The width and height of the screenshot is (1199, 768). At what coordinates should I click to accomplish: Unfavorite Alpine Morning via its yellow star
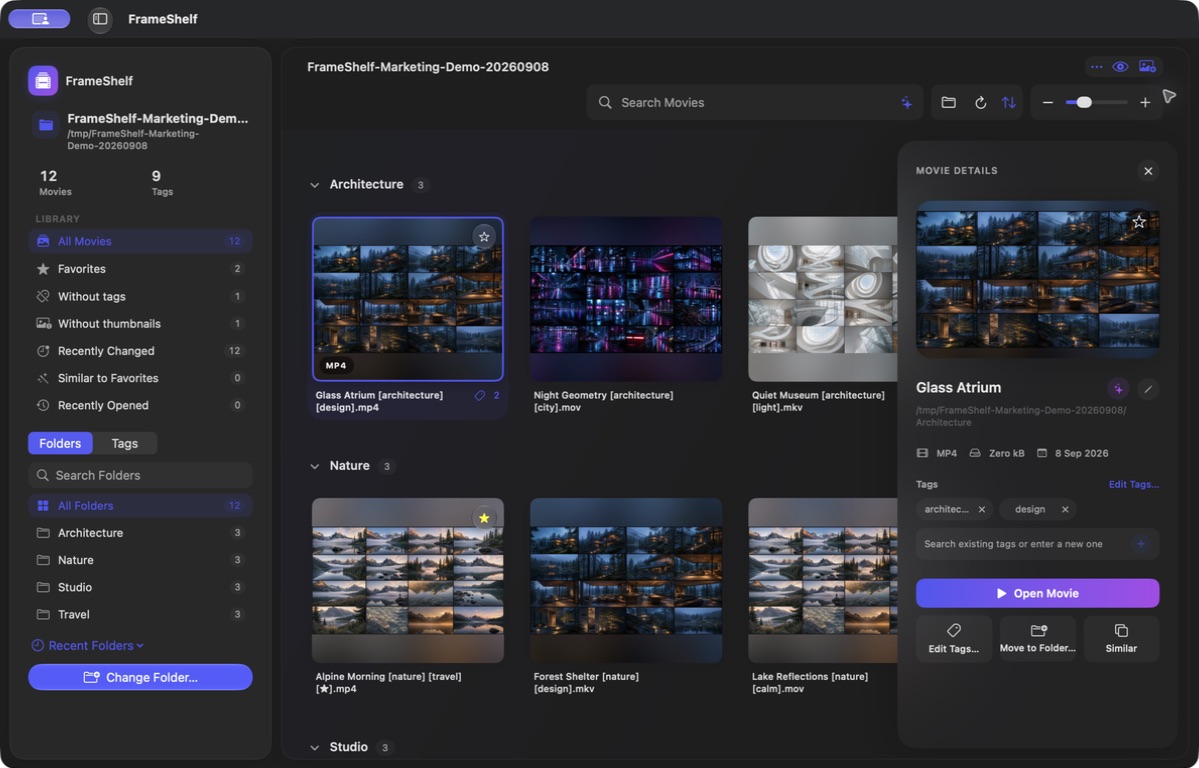[483, 518]
